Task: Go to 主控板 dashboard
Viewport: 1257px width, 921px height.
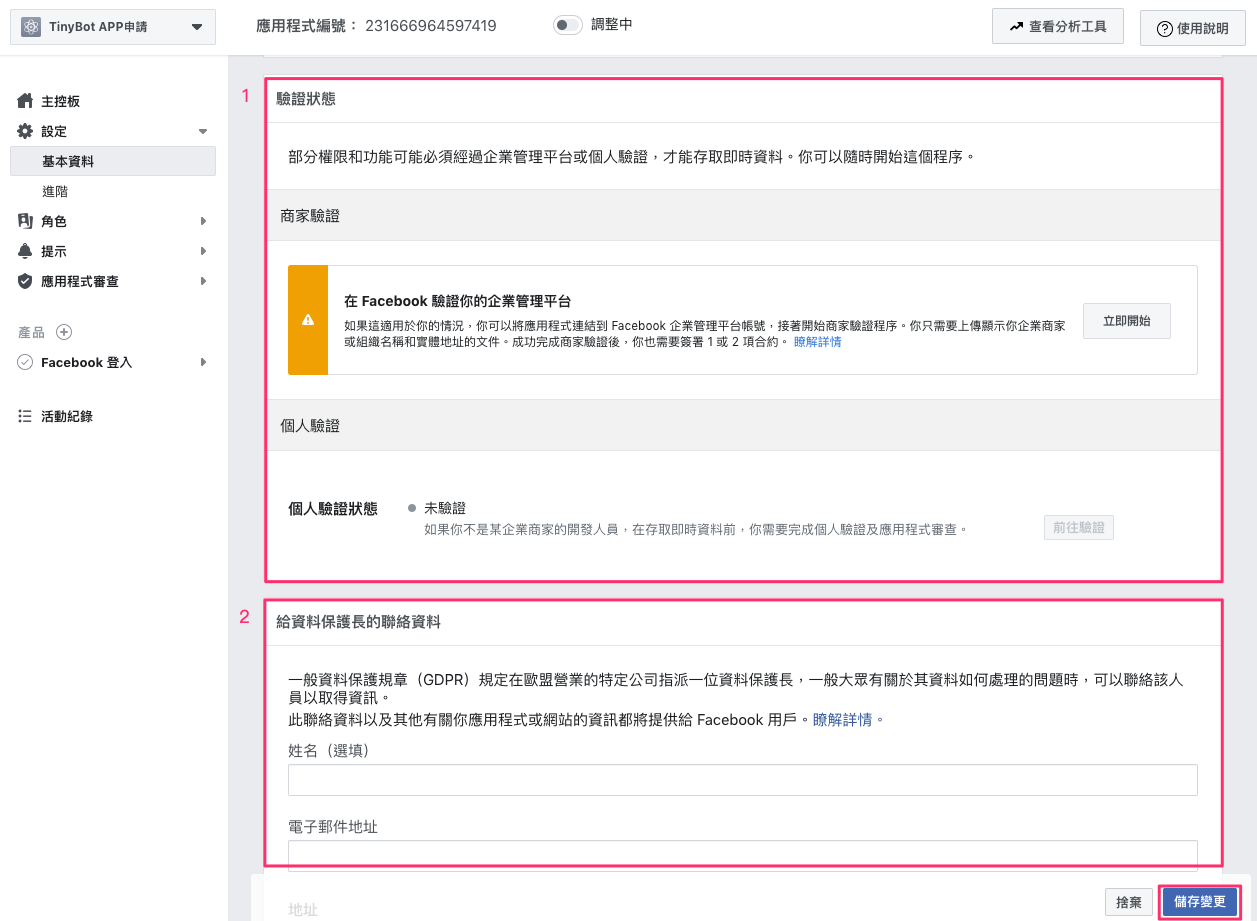Action: tap(60, 102)
